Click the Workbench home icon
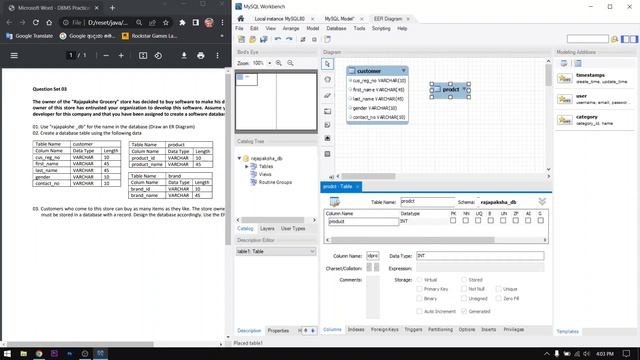 pos(241,19)
